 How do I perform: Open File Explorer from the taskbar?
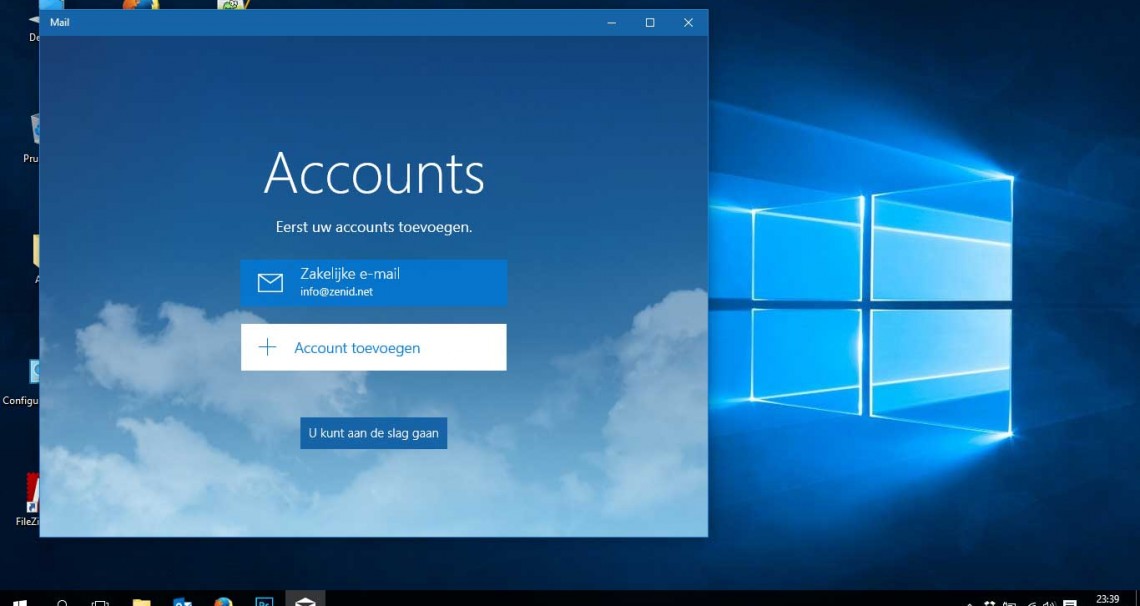(141, 602)
